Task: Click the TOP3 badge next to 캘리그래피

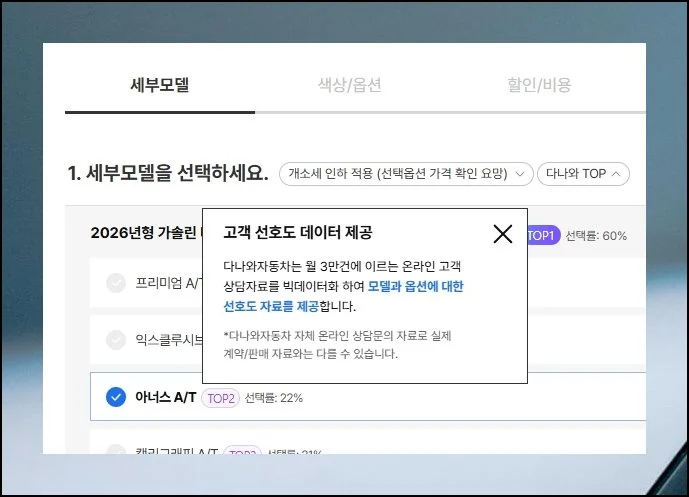Action: pyautogui.click(x=241, y=453)
